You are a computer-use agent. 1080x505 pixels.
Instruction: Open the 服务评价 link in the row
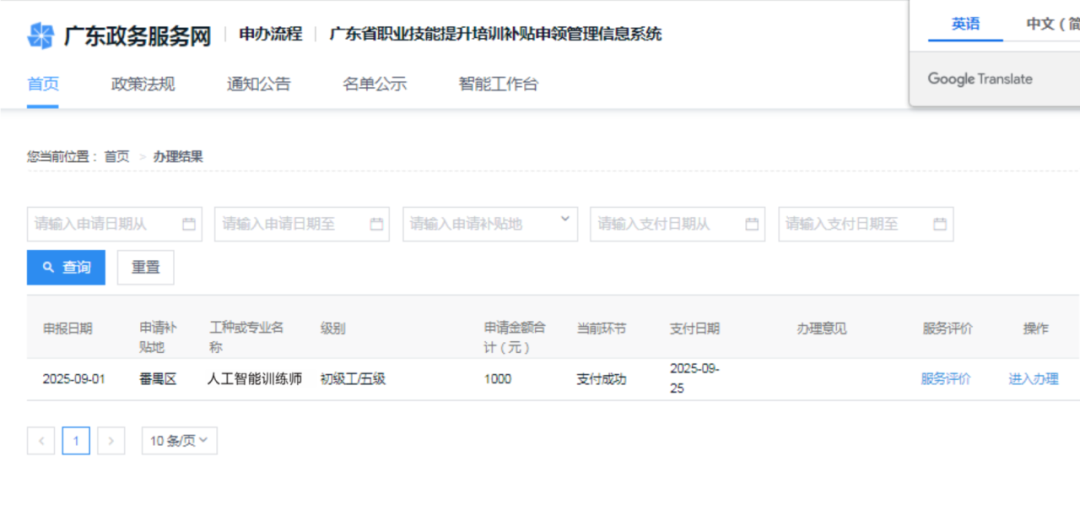click(945, 379)
